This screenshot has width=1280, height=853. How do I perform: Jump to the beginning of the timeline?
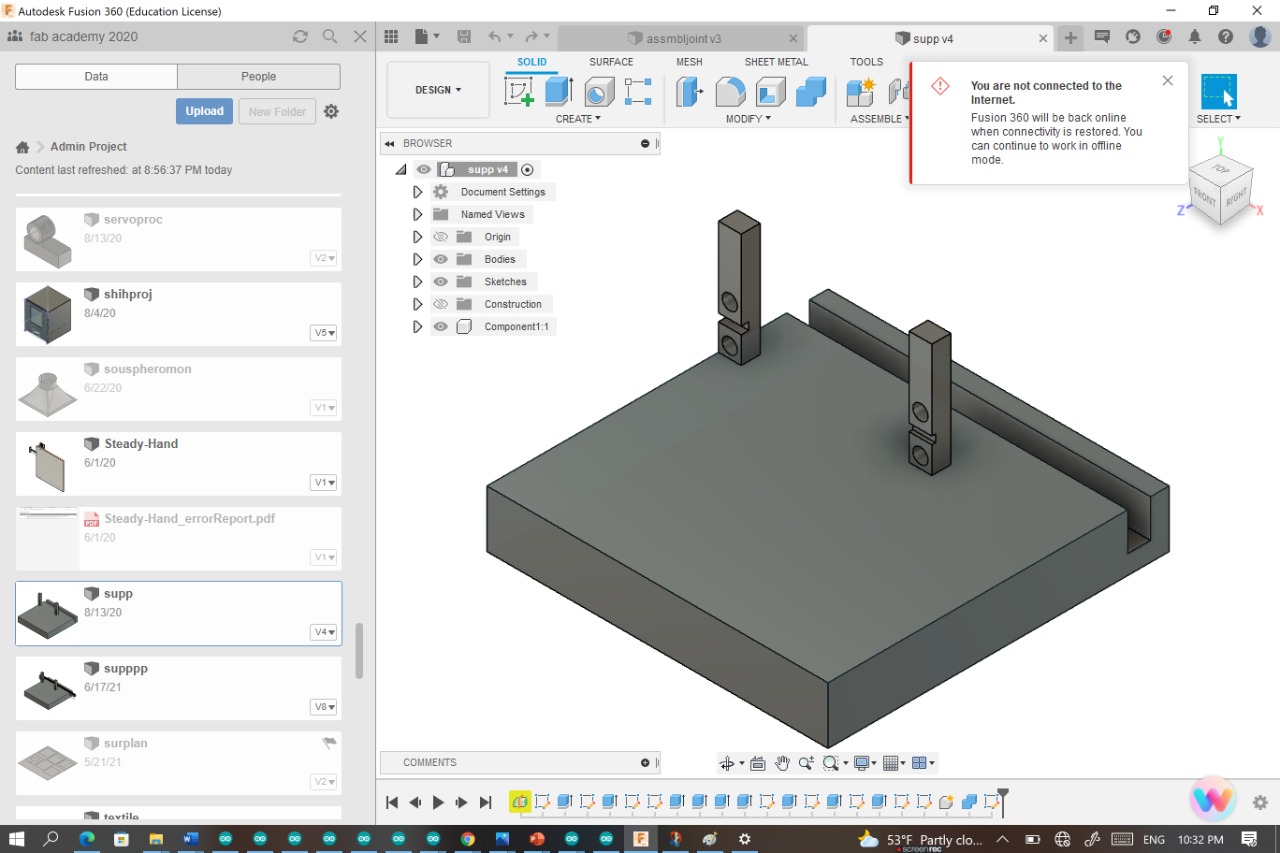pos(392,802)
